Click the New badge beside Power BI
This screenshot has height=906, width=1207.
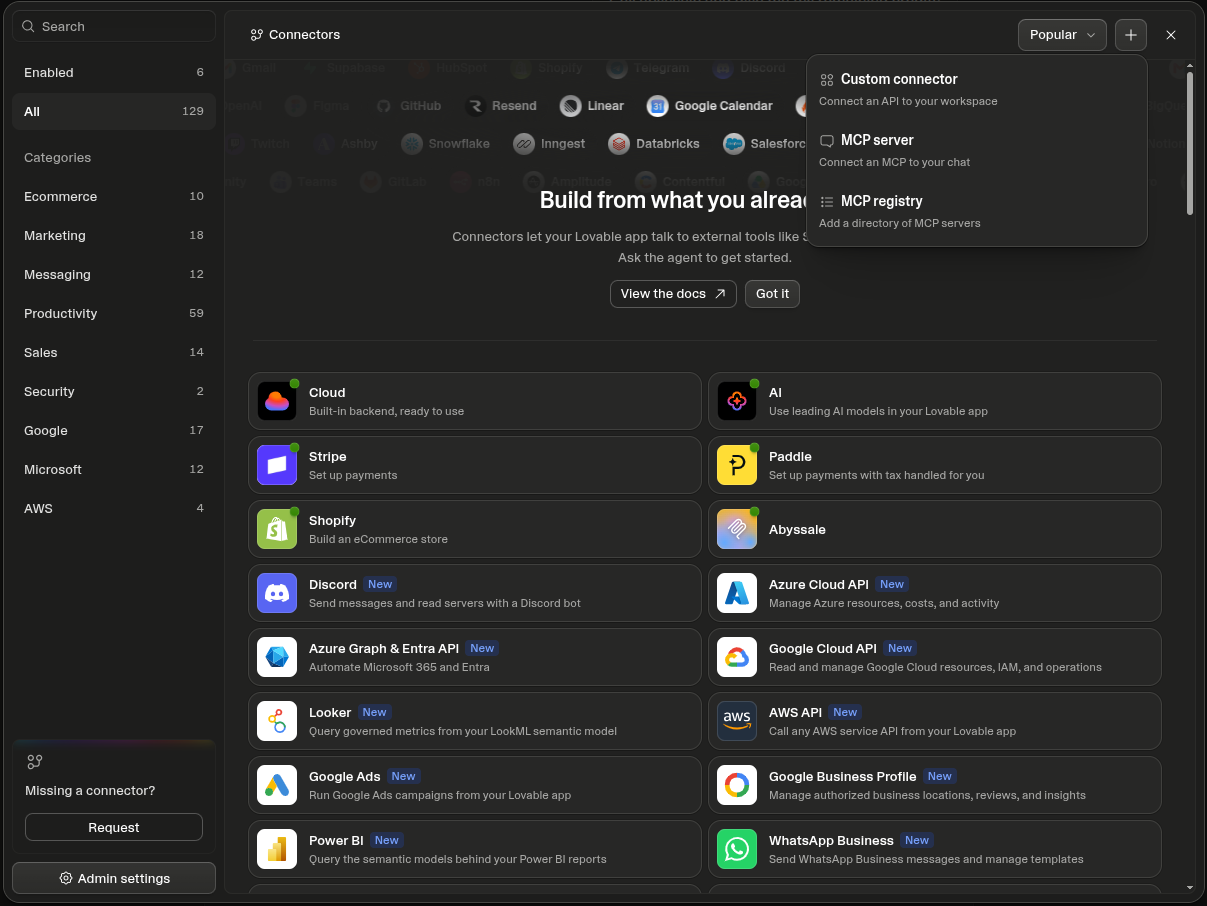click(387, 840)
